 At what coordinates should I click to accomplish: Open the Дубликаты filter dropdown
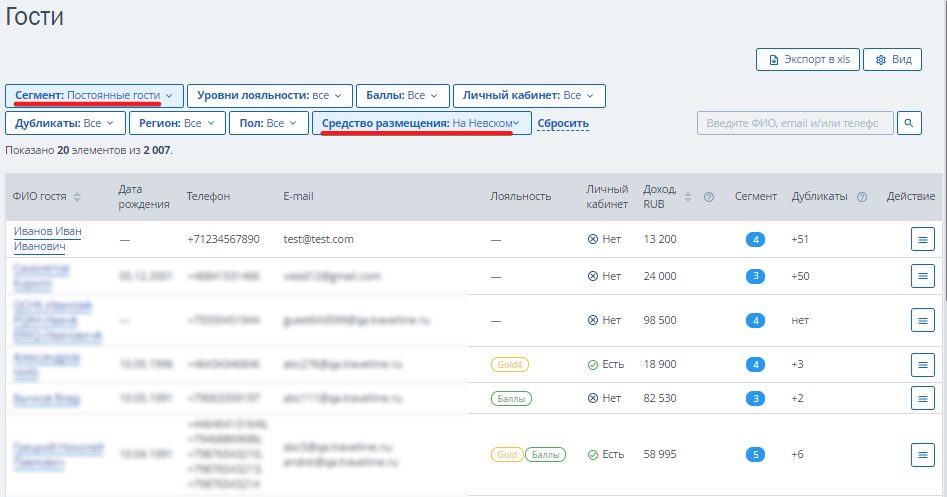coord(65,123)
